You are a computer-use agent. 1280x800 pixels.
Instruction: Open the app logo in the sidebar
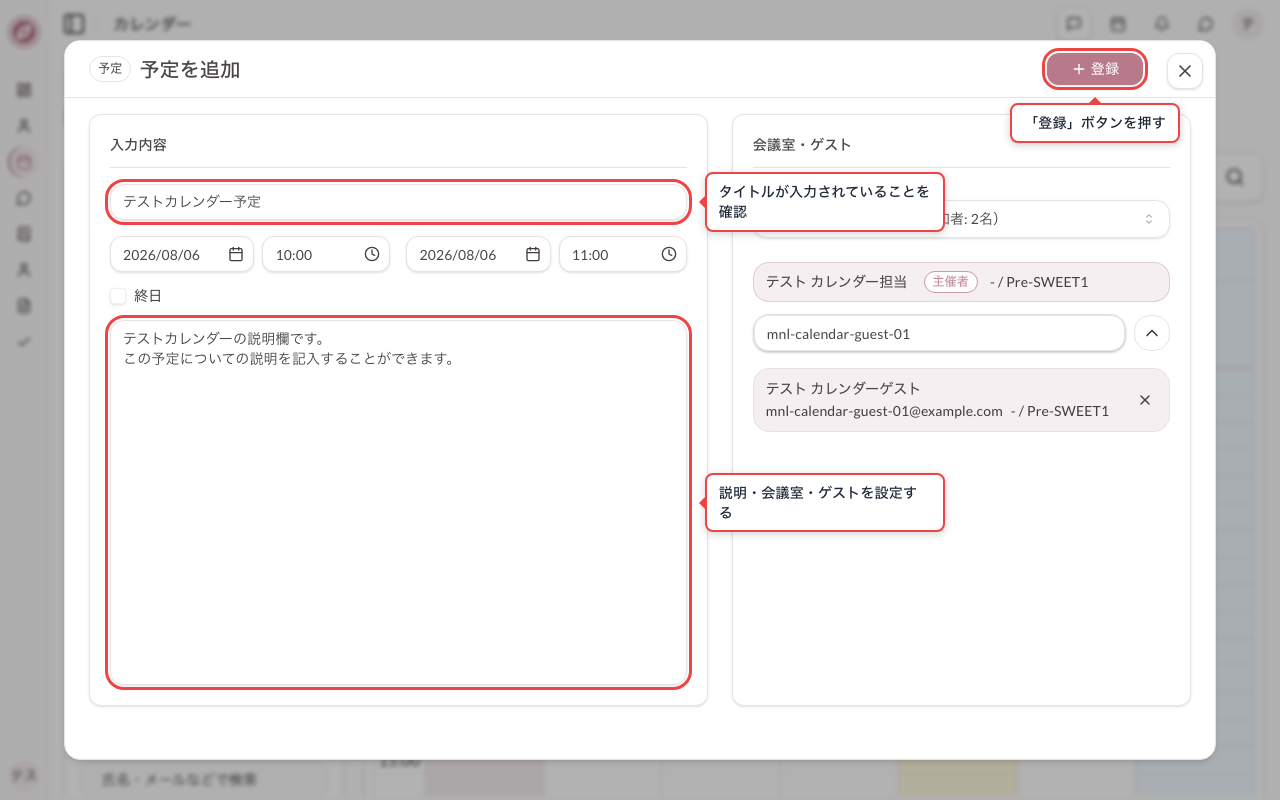click(23, 32)
